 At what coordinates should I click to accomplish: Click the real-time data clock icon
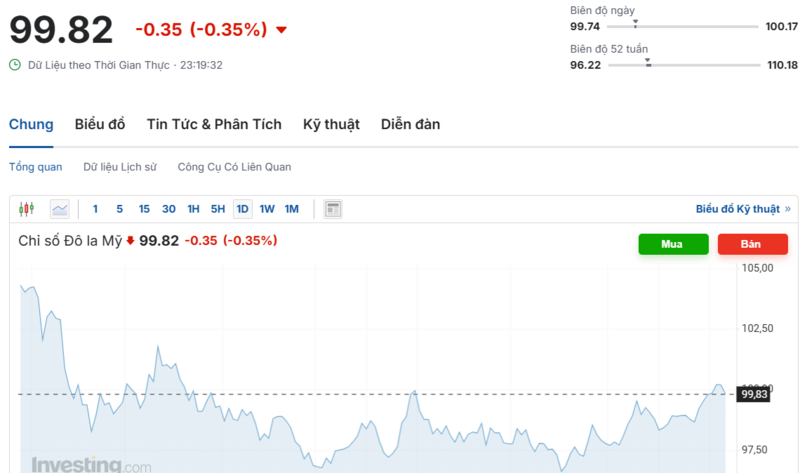pos(15,65)
